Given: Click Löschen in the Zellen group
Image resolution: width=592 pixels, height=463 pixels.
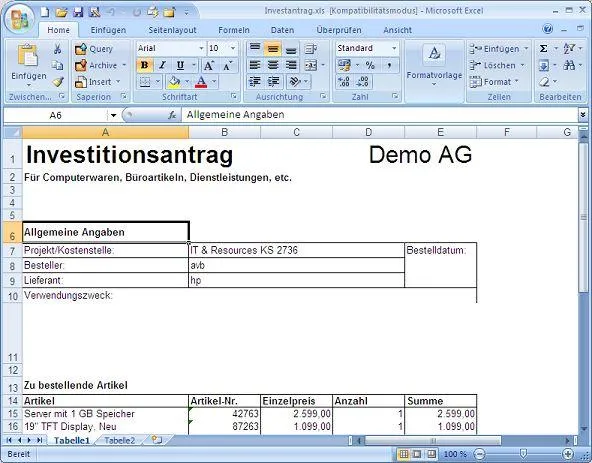Looking at the screenshot, I should coord(497,65).
